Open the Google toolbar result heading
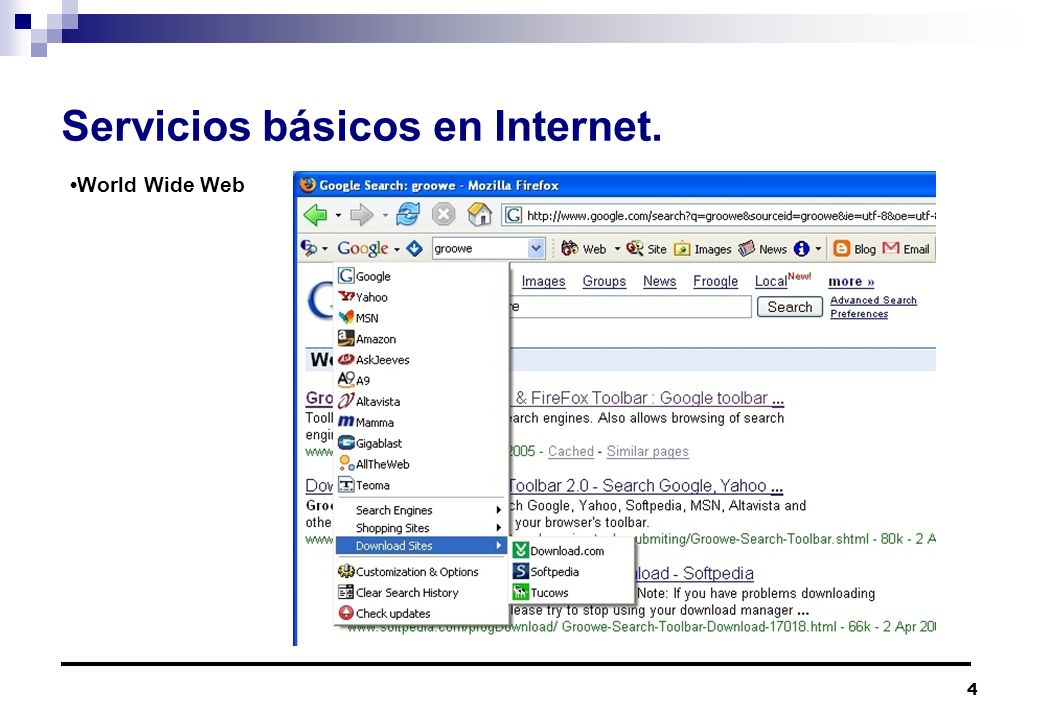 pos(647,398)
